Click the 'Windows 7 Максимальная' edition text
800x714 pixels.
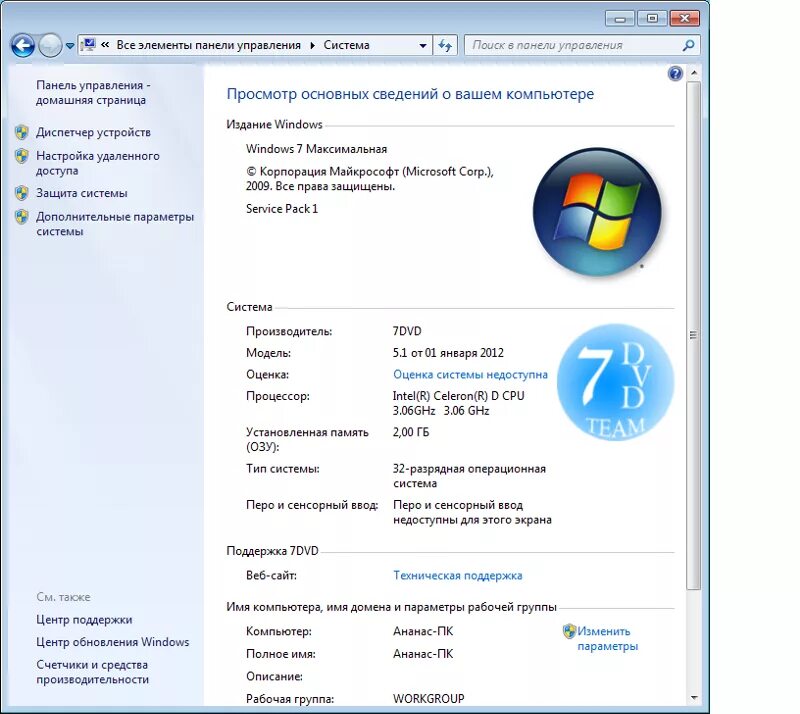coord(316,149)
